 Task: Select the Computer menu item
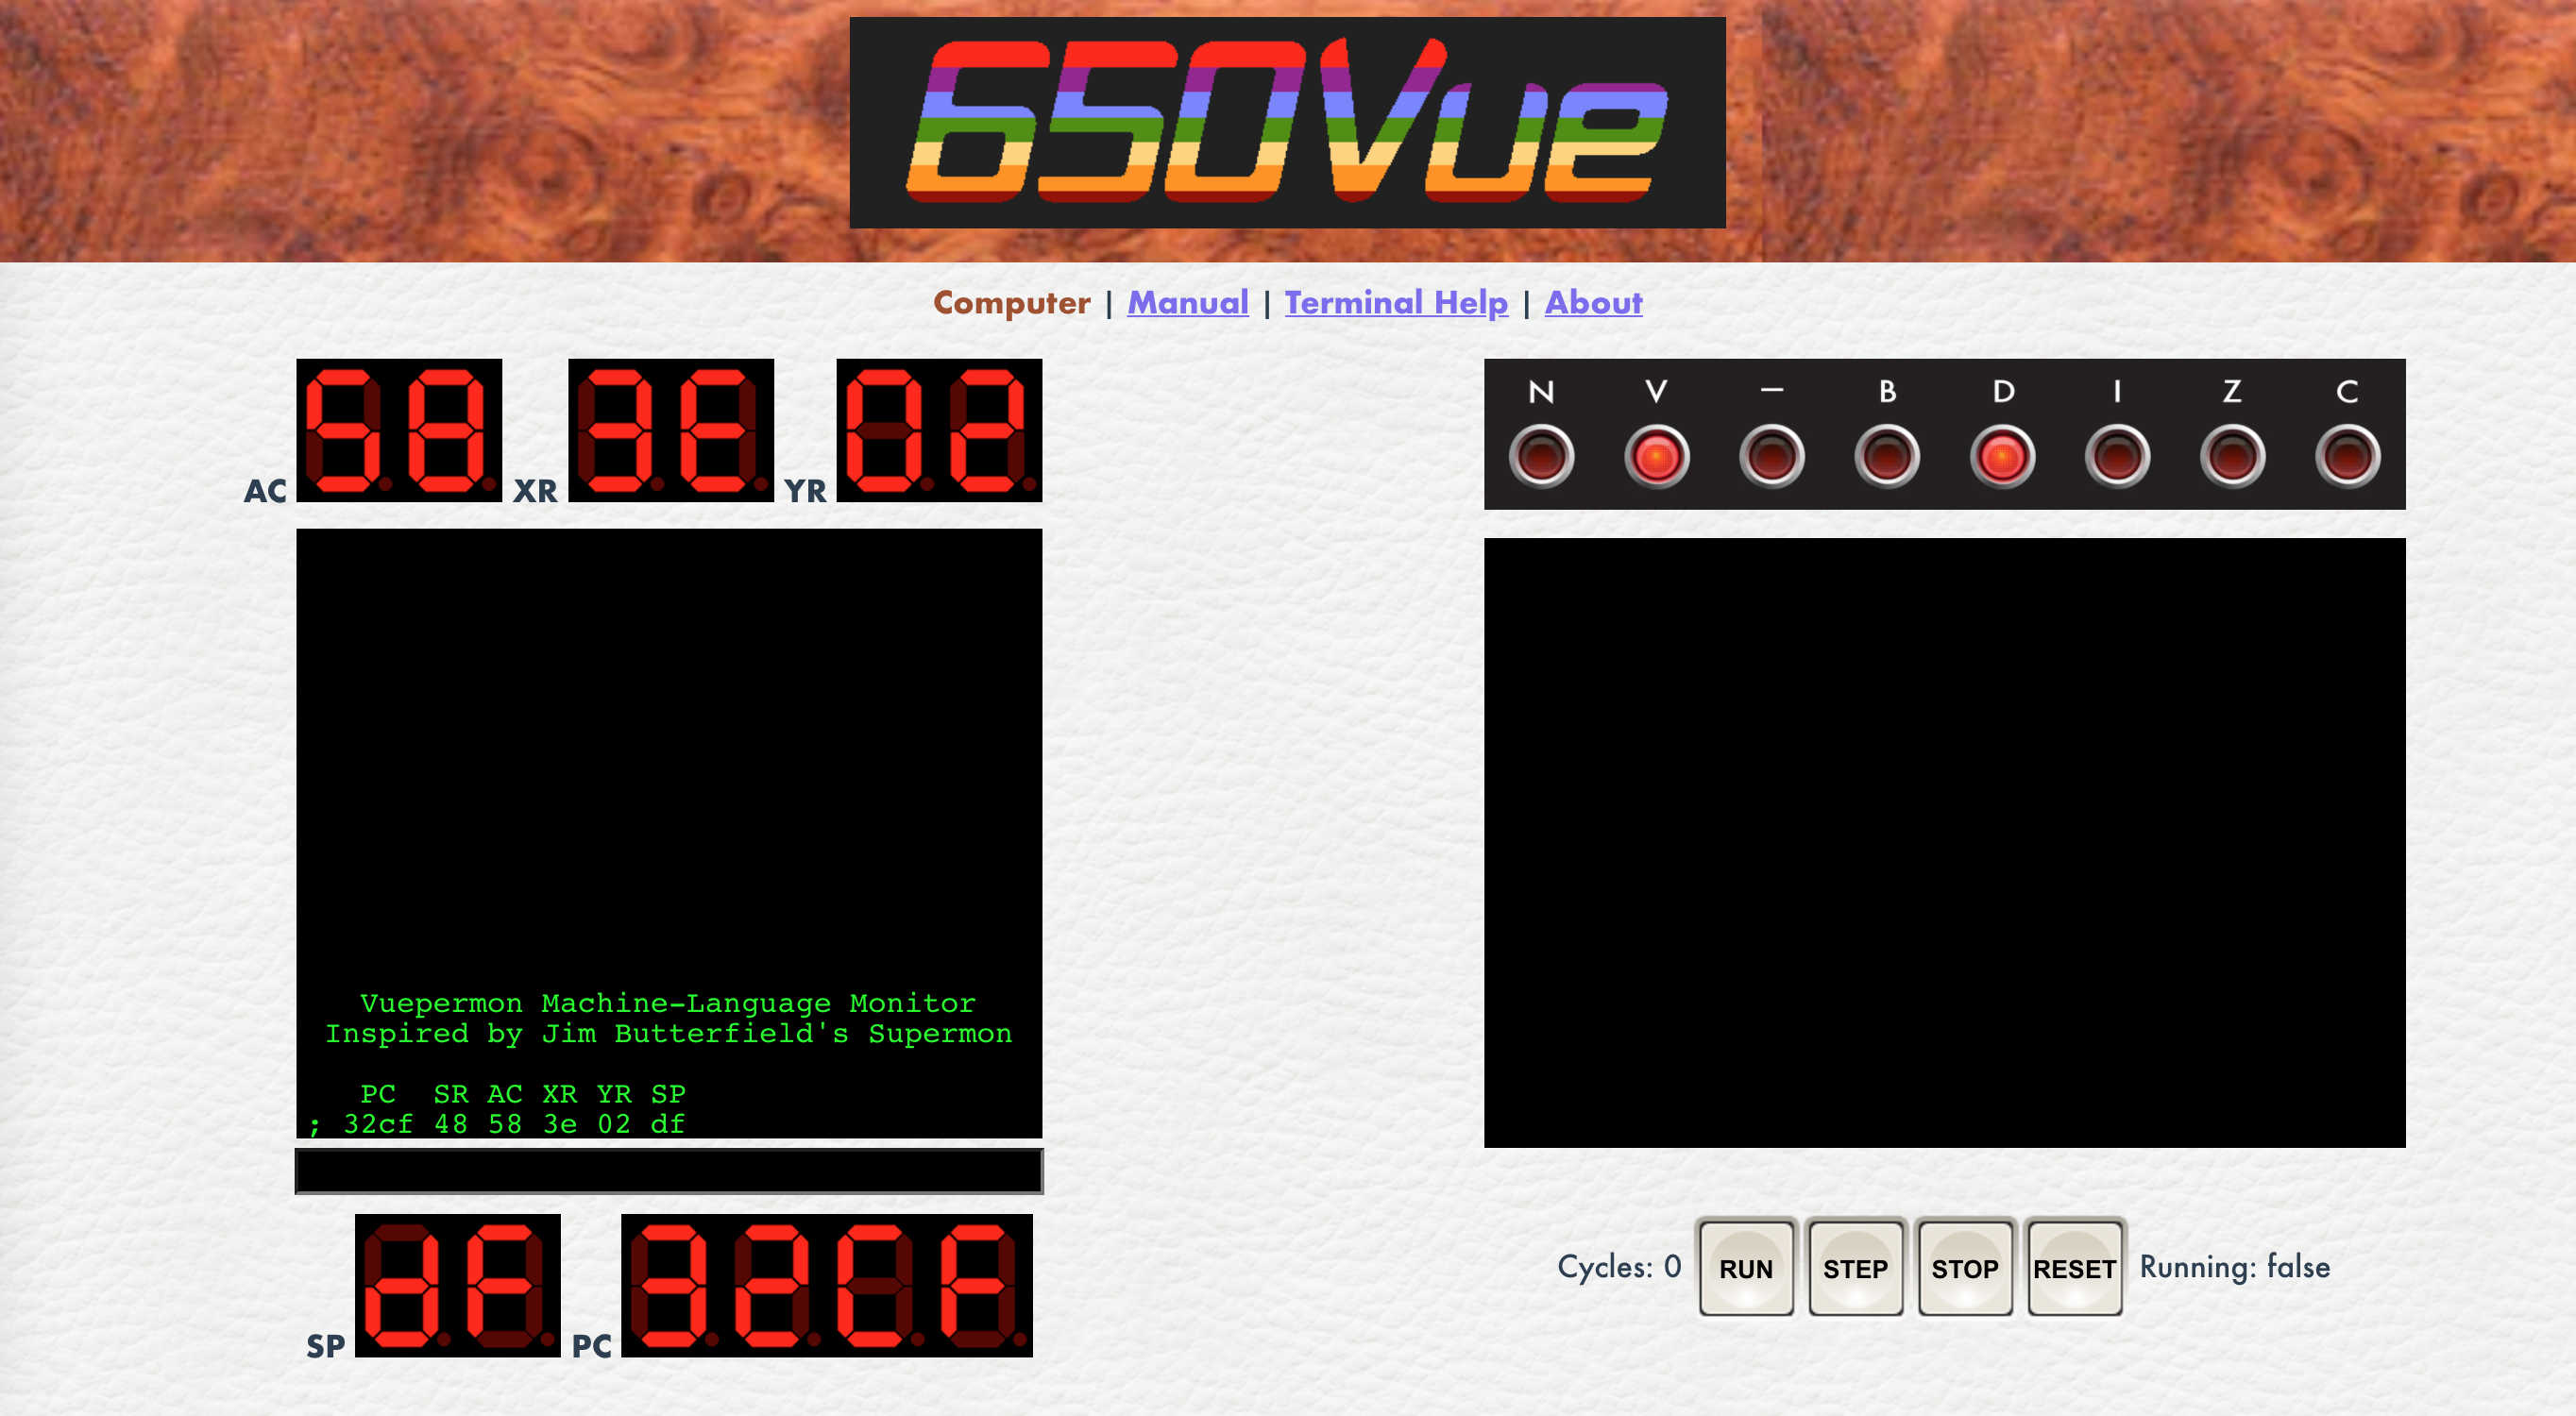click(x=1008, y=302)
